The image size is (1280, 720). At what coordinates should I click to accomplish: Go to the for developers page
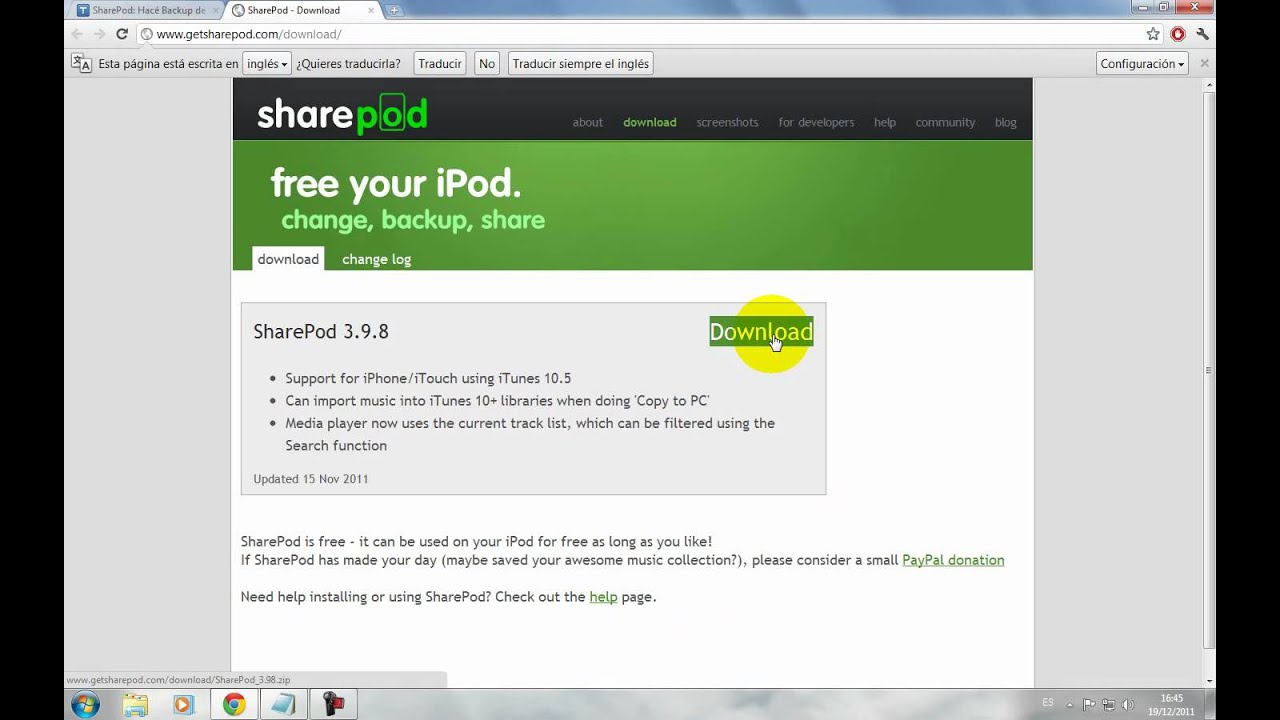tap(816, 122)
